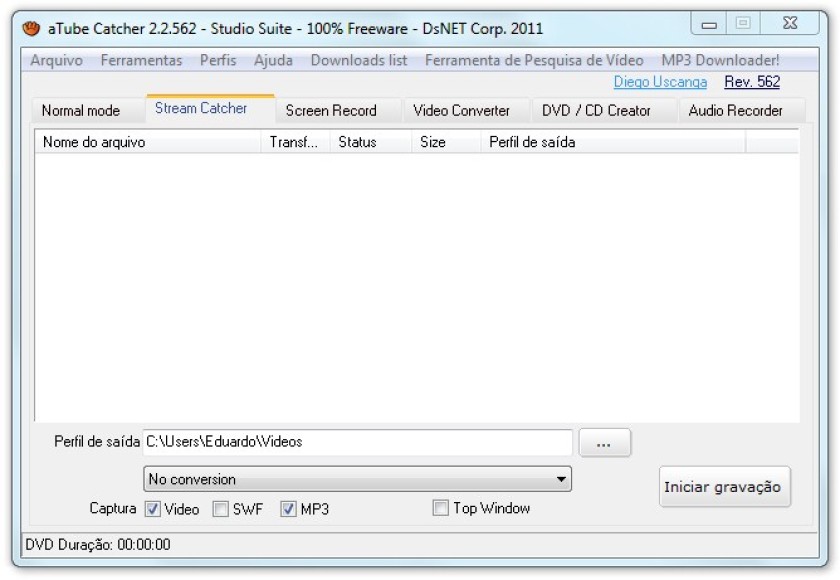Open the Rev. 562 link
Viewport: 840px width, 580px height.
click(752, 82)
